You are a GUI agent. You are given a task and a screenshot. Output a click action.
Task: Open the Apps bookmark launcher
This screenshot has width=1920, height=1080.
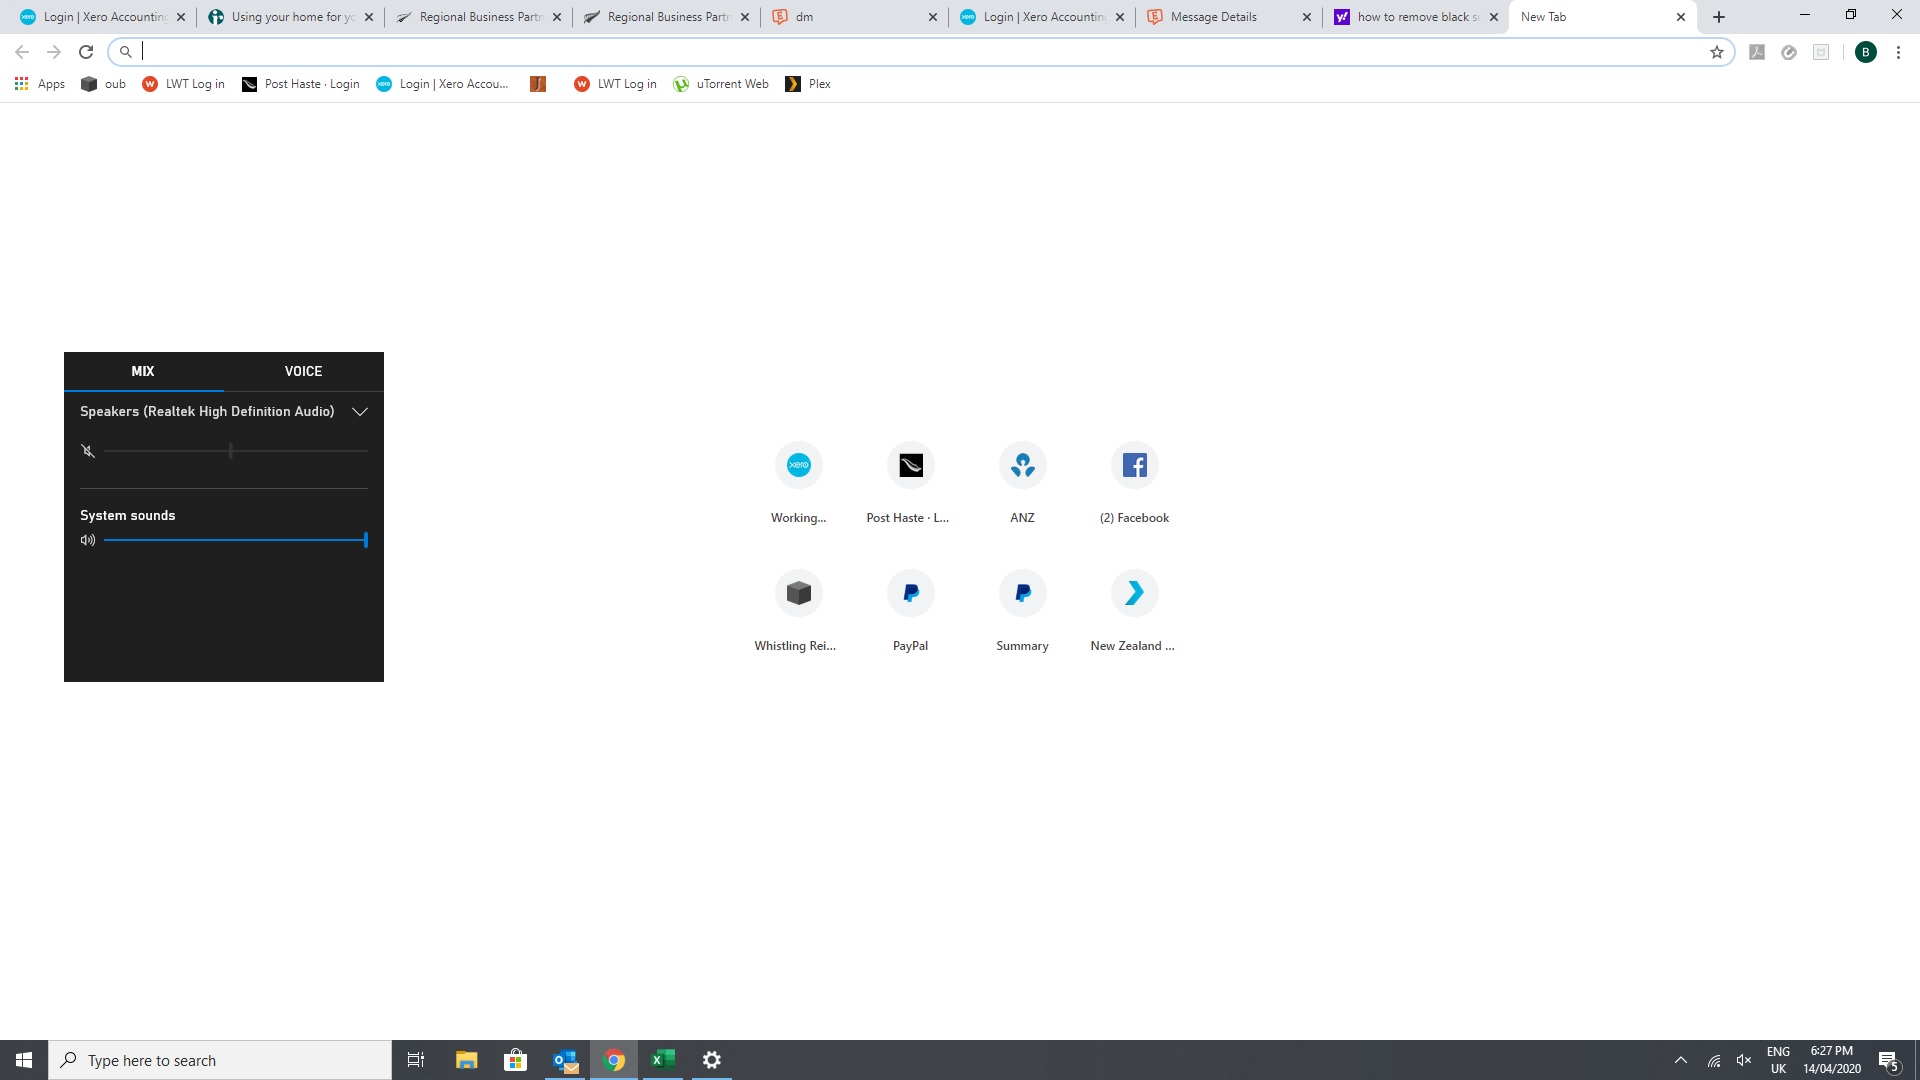40,84
